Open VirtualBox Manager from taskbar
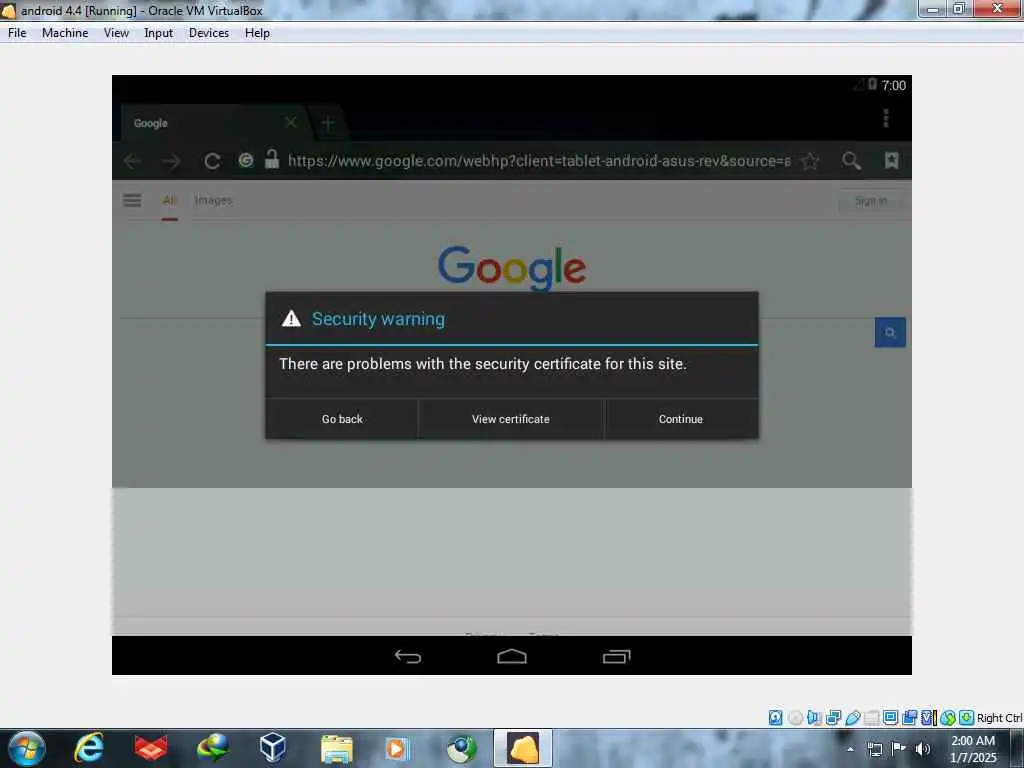Screen dimensions: 1024x768 coord(272,748)
